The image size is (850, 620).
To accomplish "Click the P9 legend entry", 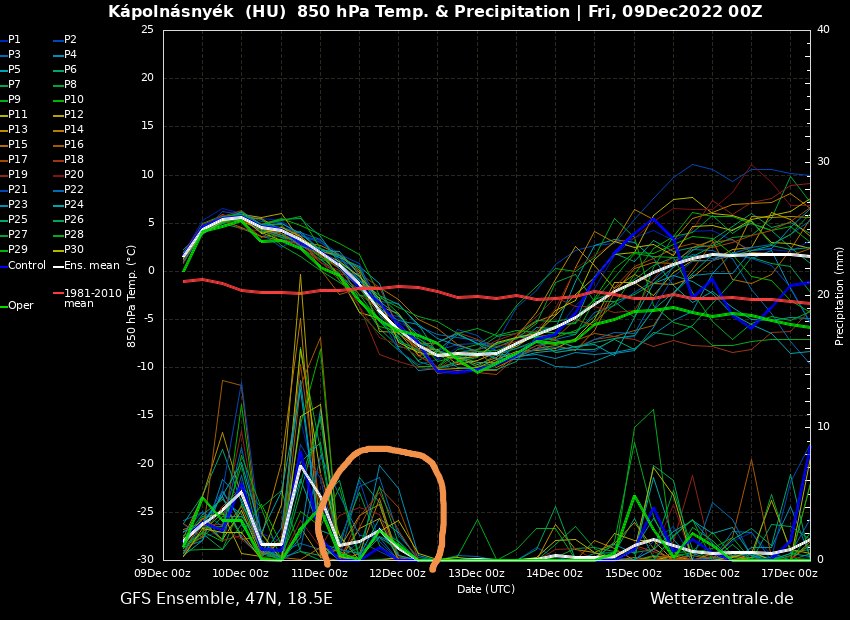I will pyautogui.click(x=14, y=100).
